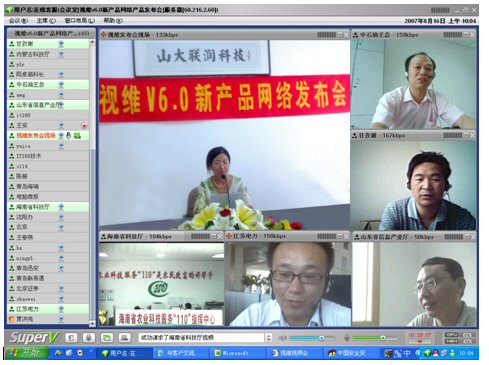489x365 pixels.
Task: Click the green window-layout toolbar button
Action: tap(107, 338)
